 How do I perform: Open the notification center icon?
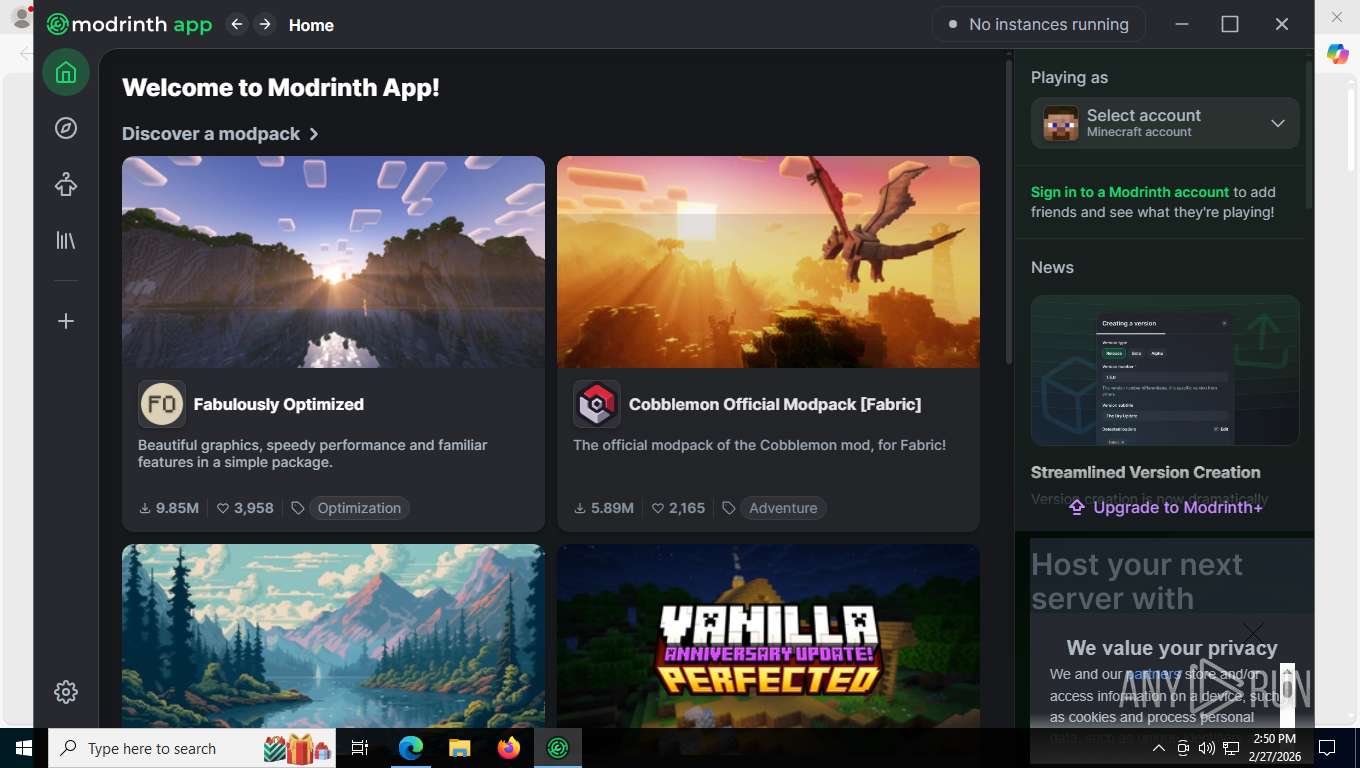[1327, 748]
